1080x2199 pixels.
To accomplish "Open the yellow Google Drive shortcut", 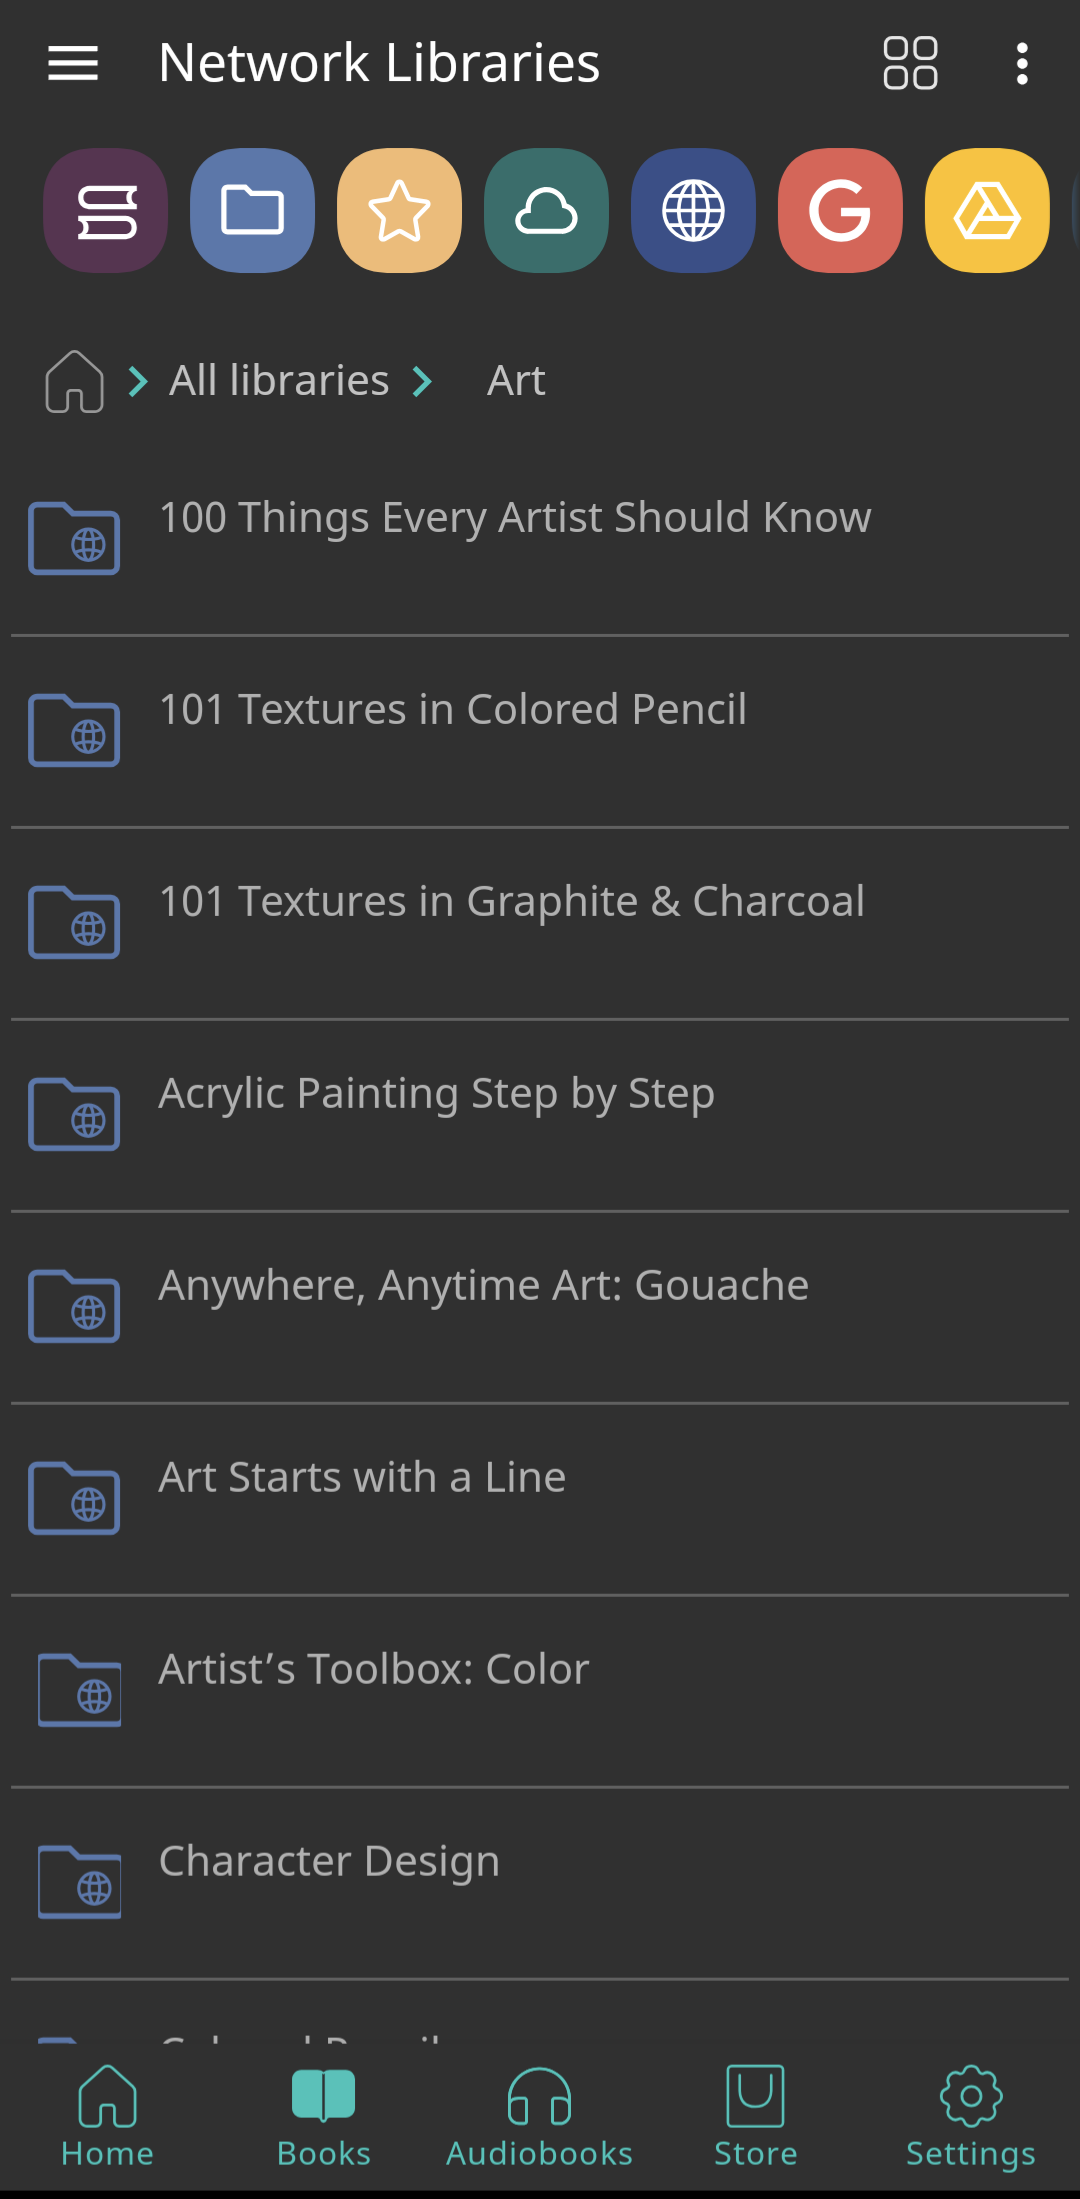I will (987, 211).
